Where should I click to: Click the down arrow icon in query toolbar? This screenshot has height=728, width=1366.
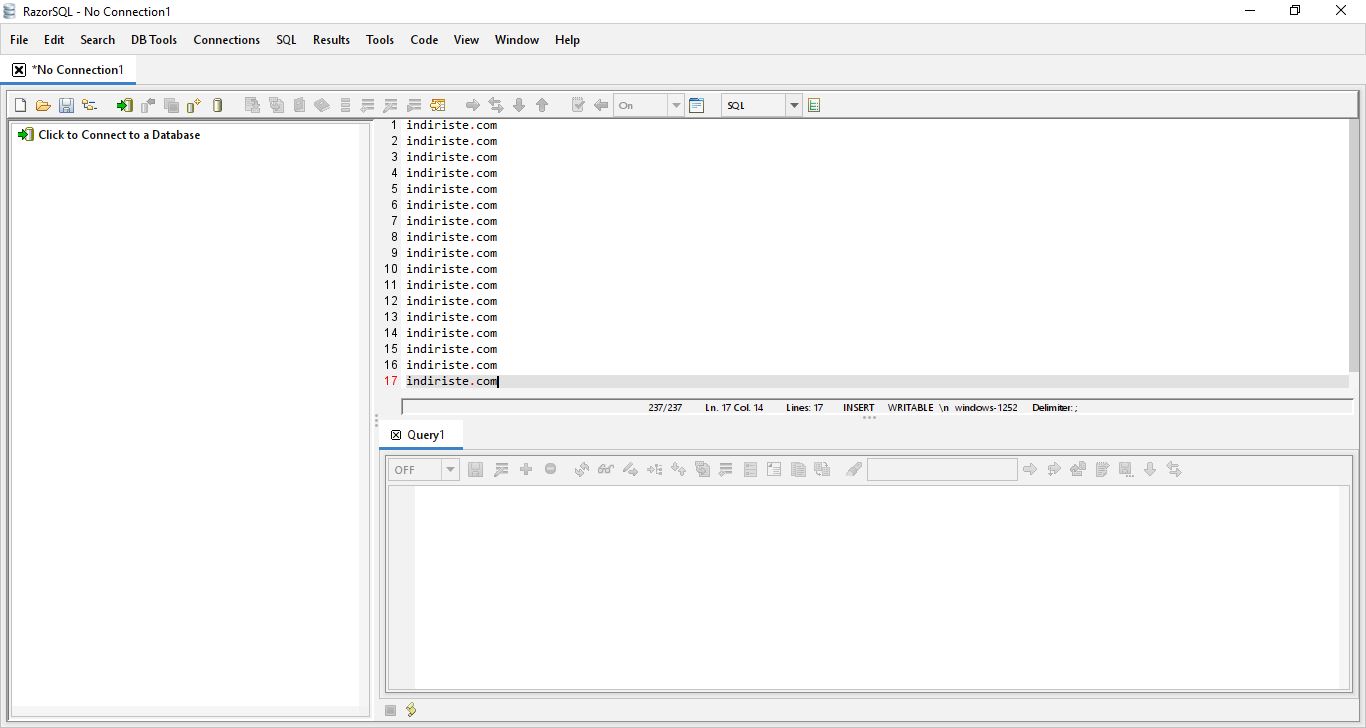[x=1150, y=469]
